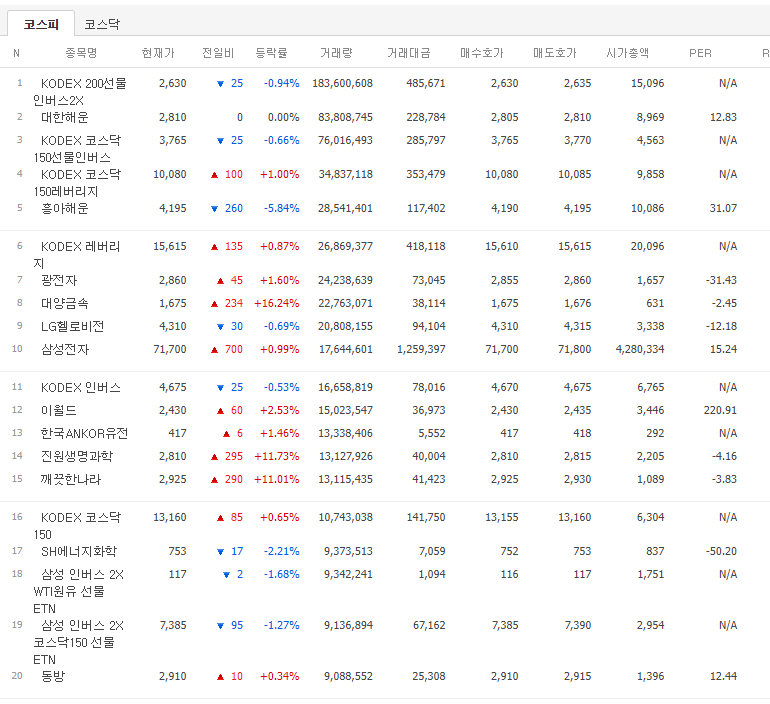Click the N rank column header
Image resolution: width=770 pixels, height=704 pixels.
(x=16, y=53)
